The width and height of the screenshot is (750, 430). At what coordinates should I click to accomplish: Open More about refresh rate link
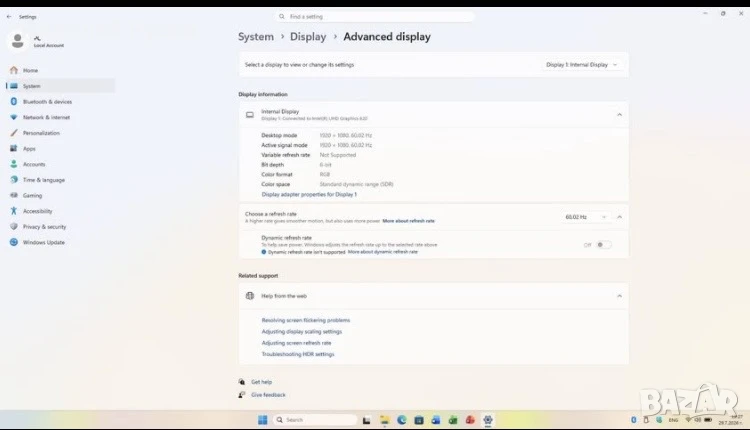408,221
